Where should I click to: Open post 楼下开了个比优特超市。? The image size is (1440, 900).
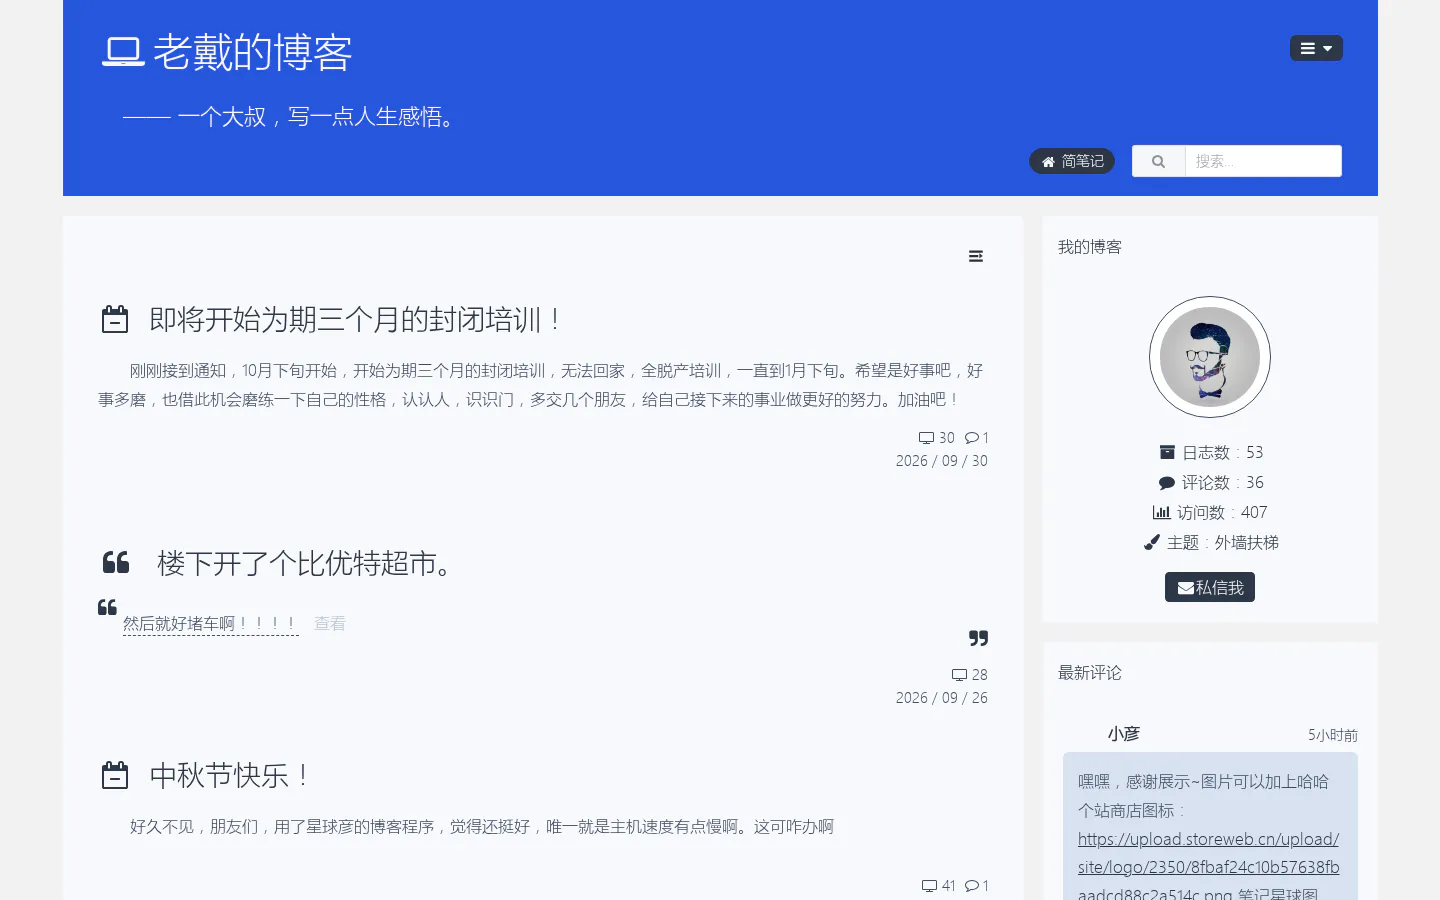click(x=305, y=563)
